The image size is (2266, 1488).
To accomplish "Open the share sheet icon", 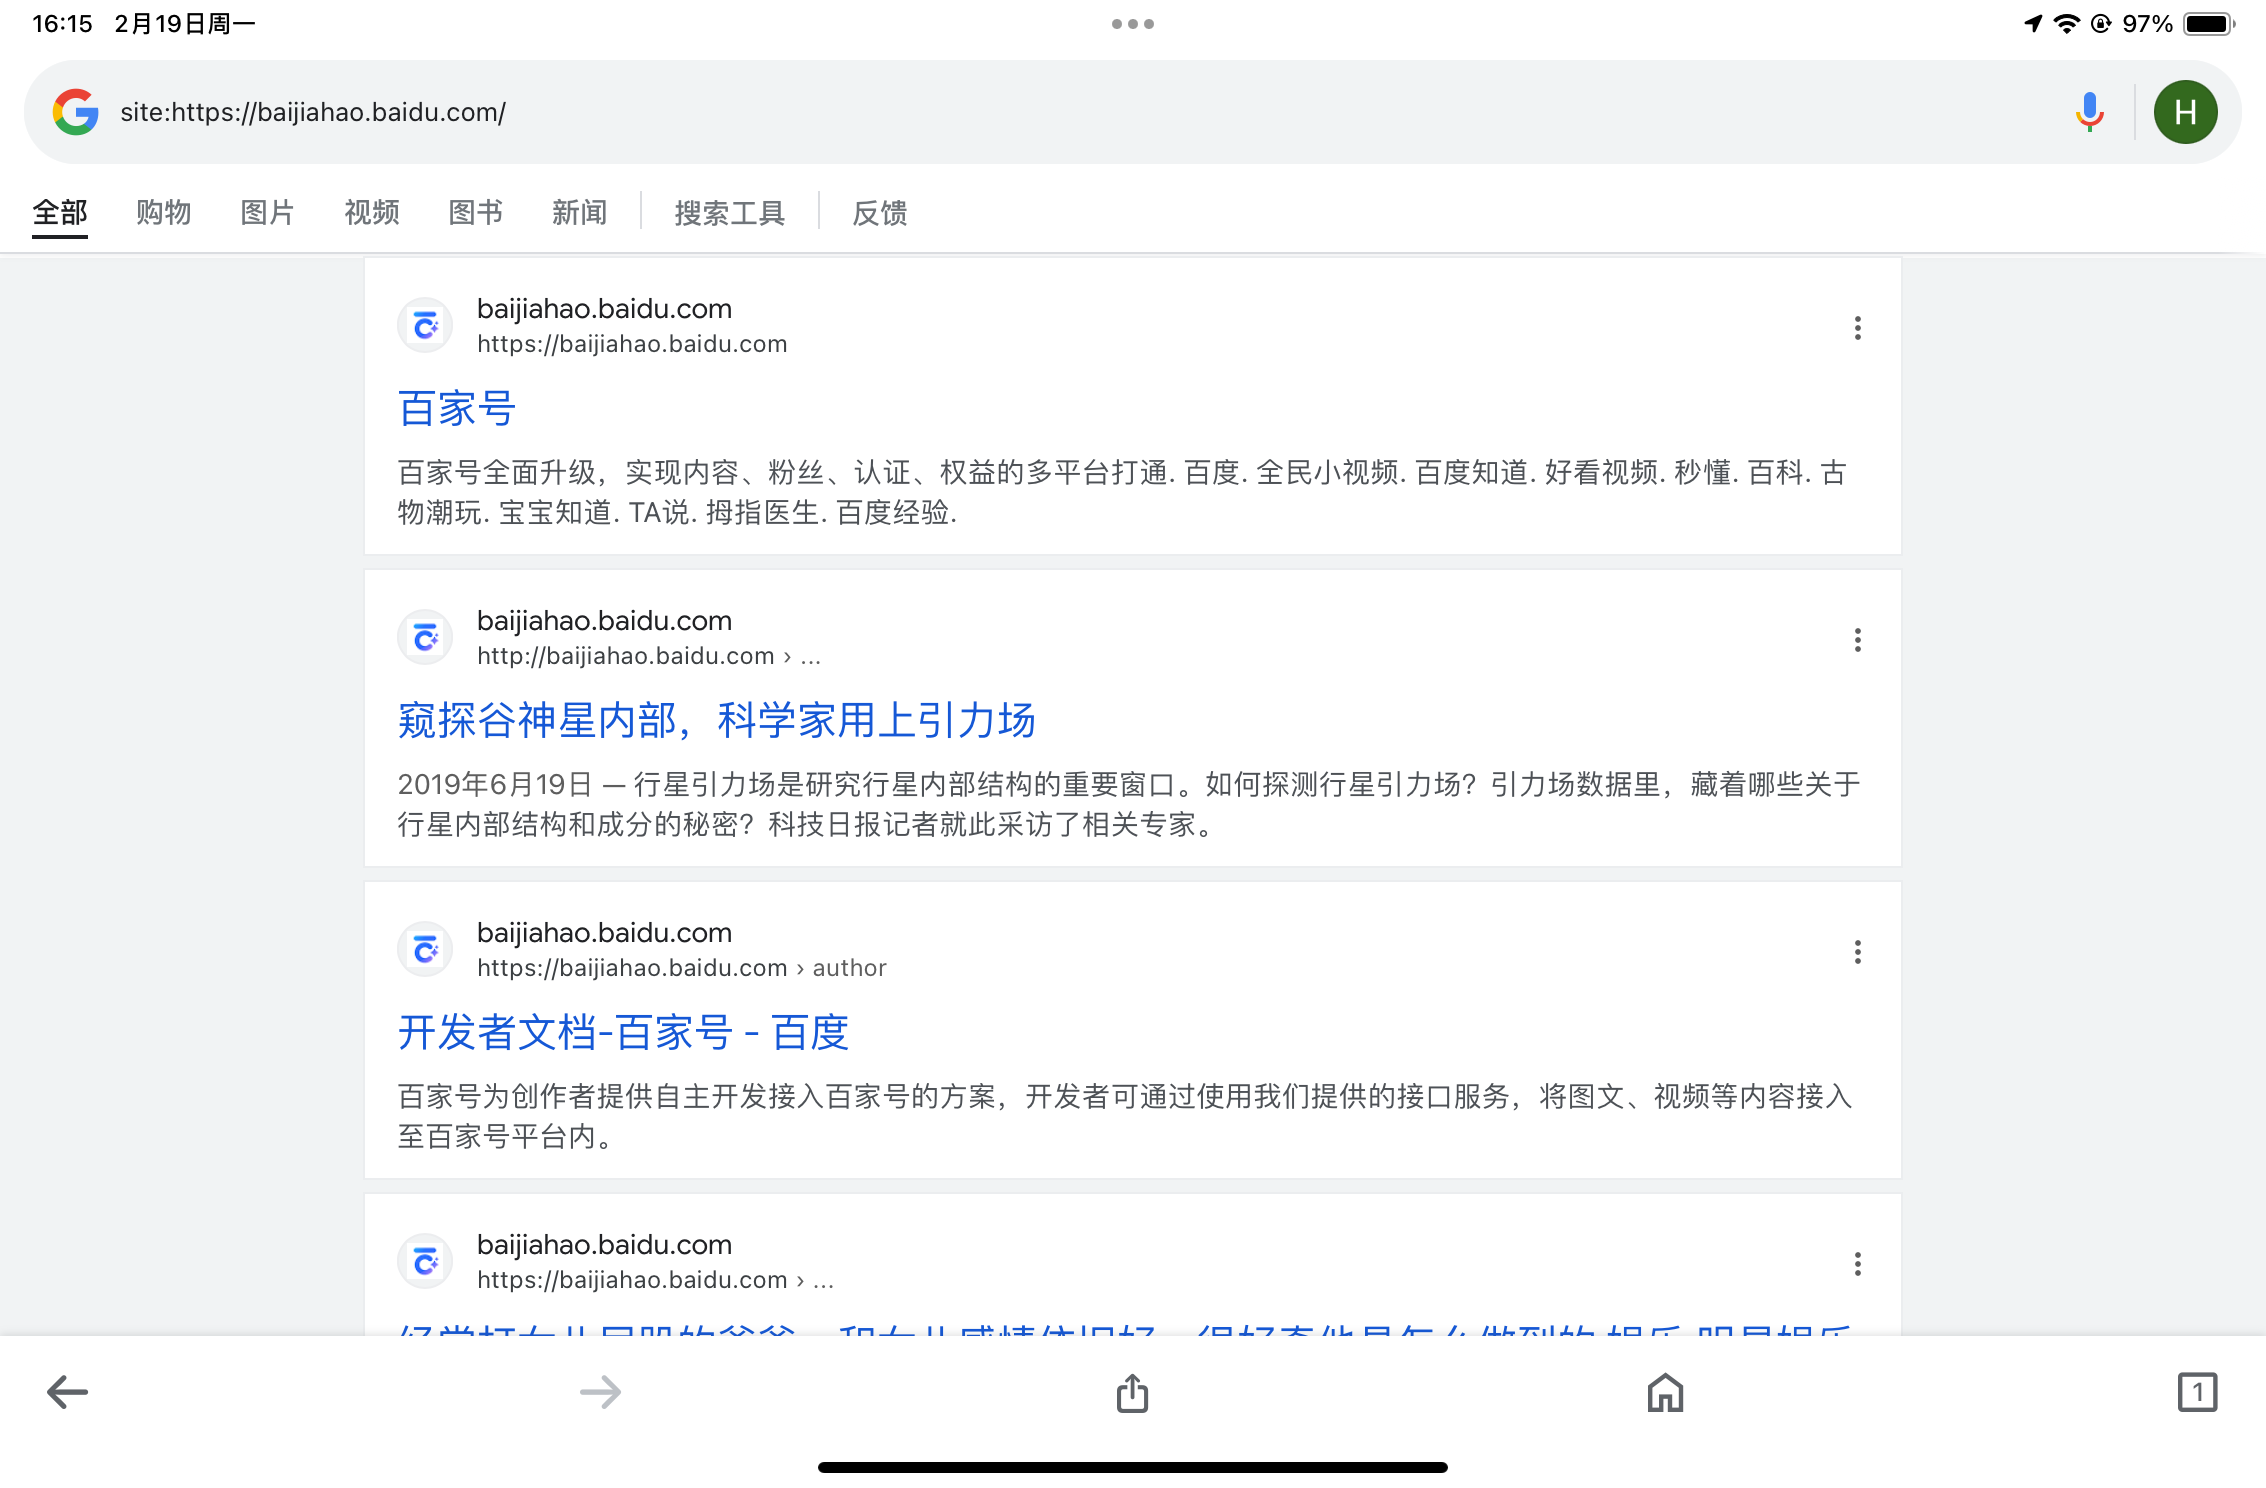I will coord(1132,1391).
